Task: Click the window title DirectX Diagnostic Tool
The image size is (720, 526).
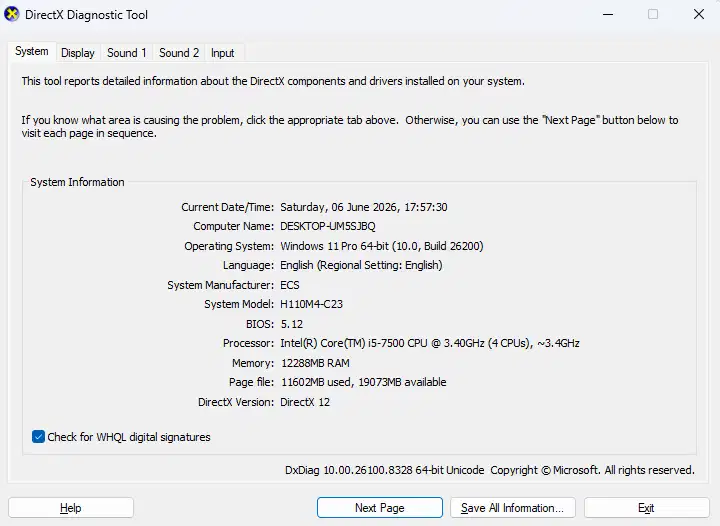Action: [x=86, y=15]
